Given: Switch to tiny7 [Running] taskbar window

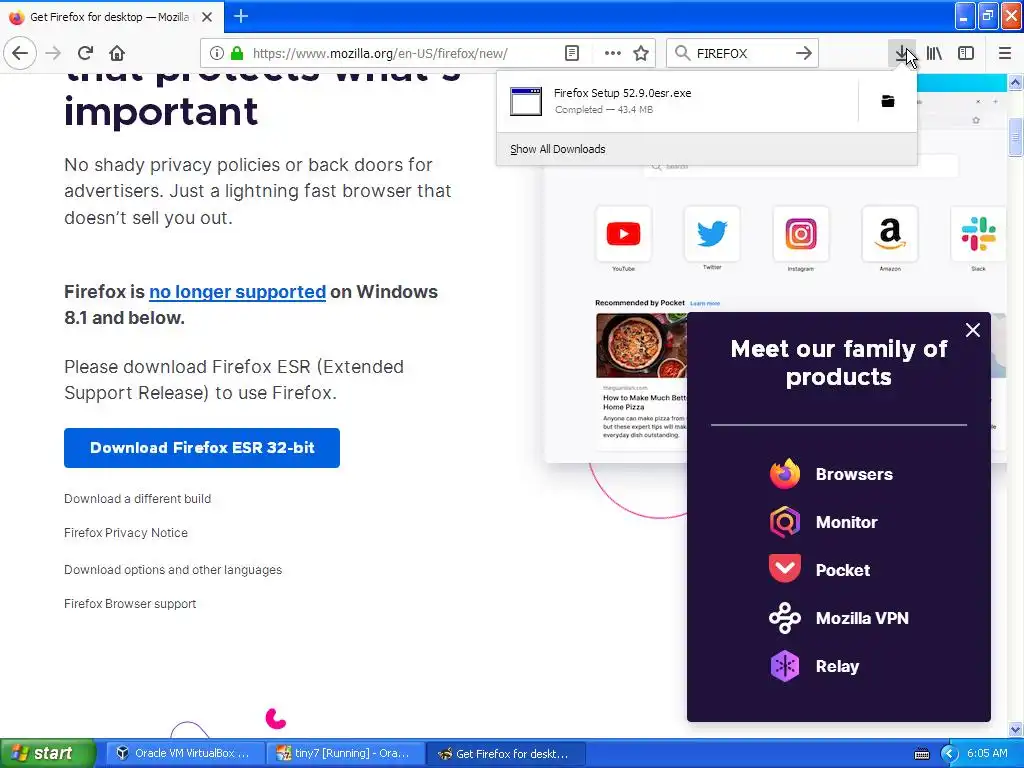Looking at the screenshot, I should (x=344, y=753).
